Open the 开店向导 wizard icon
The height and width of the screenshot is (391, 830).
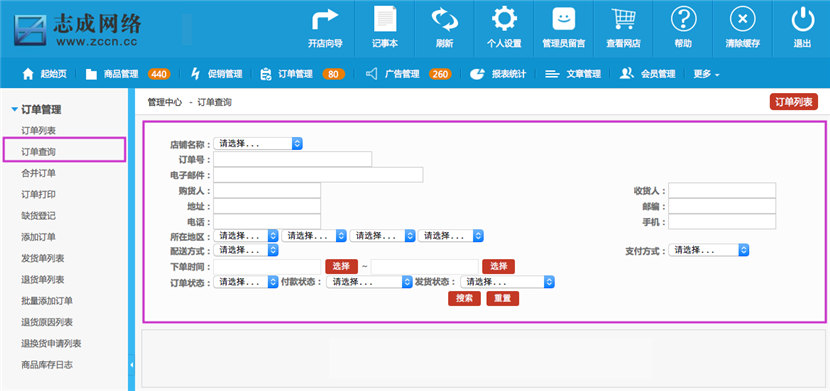325,20
